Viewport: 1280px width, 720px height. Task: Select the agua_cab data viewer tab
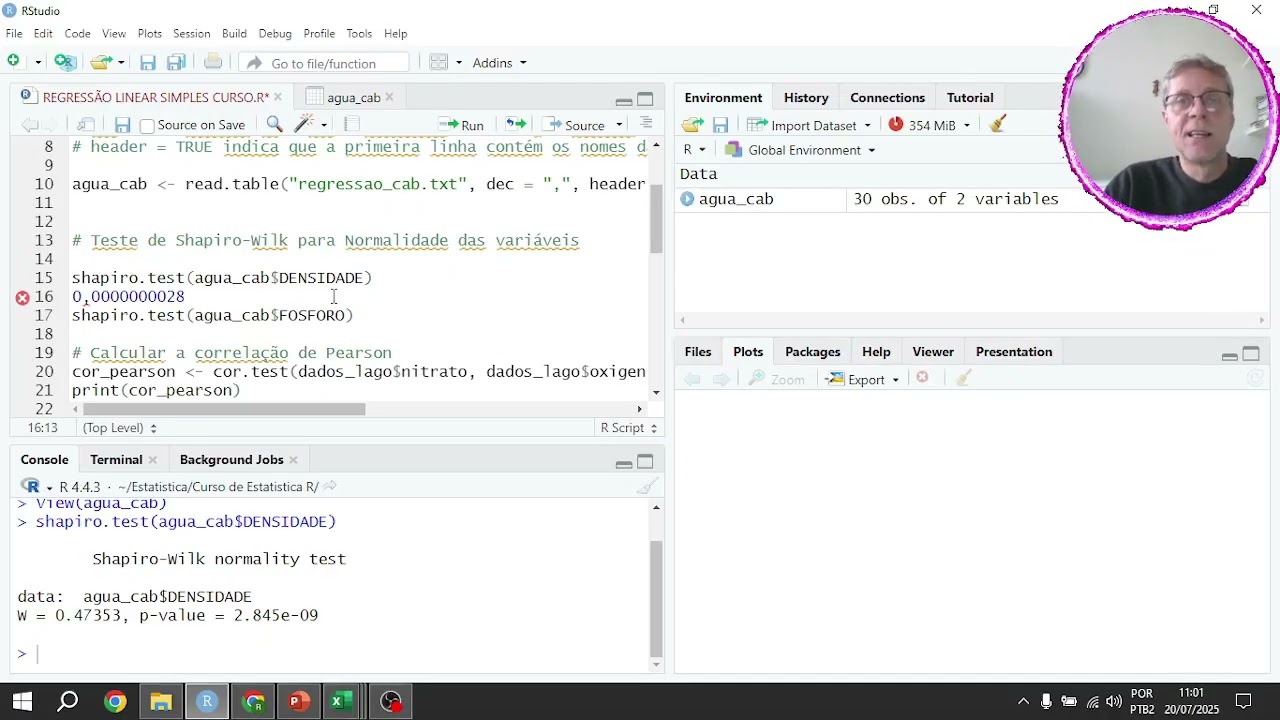coord(353,97)
